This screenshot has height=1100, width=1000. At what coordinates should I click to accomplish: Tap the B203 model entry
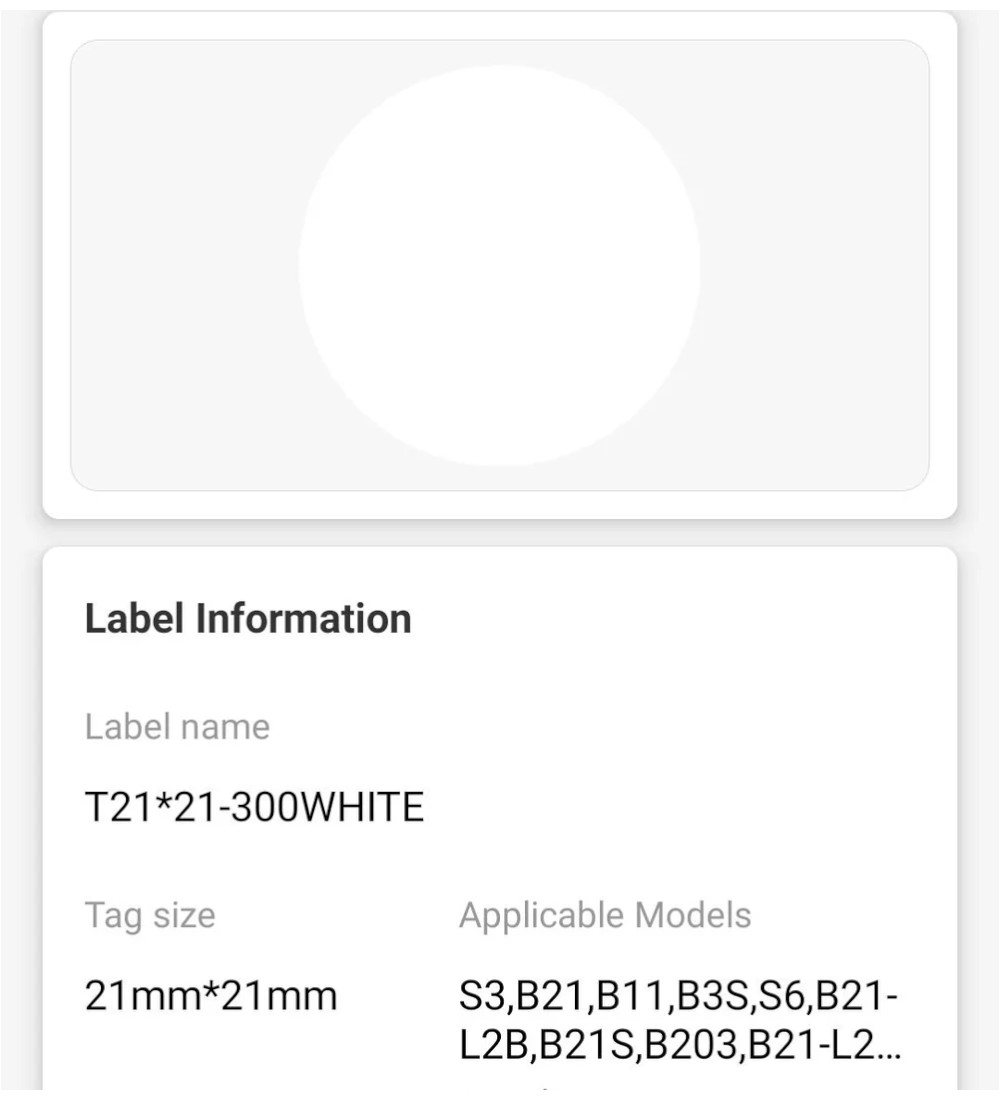point(691,1045)
